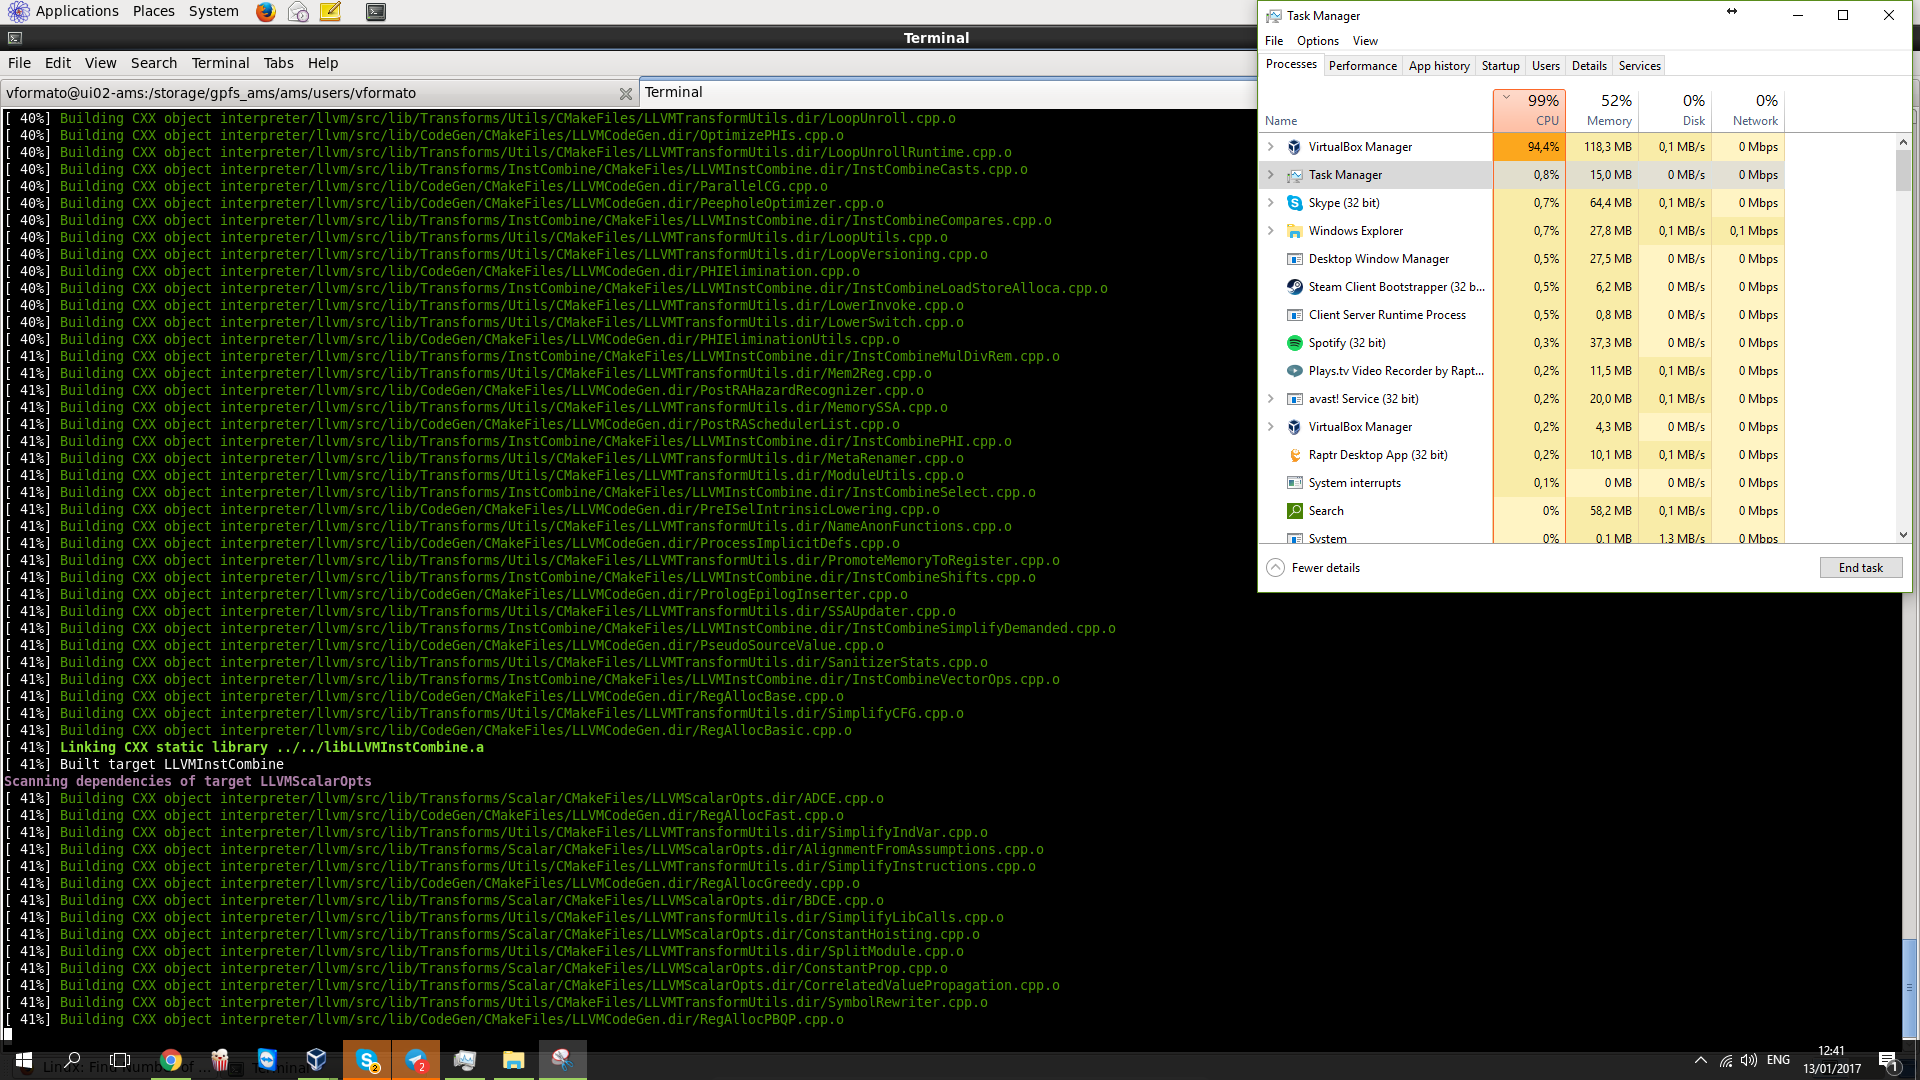Open the Firefox launcher in GNOME panel
This screenshot has height=1080, width=1920.
click(265, 12)
